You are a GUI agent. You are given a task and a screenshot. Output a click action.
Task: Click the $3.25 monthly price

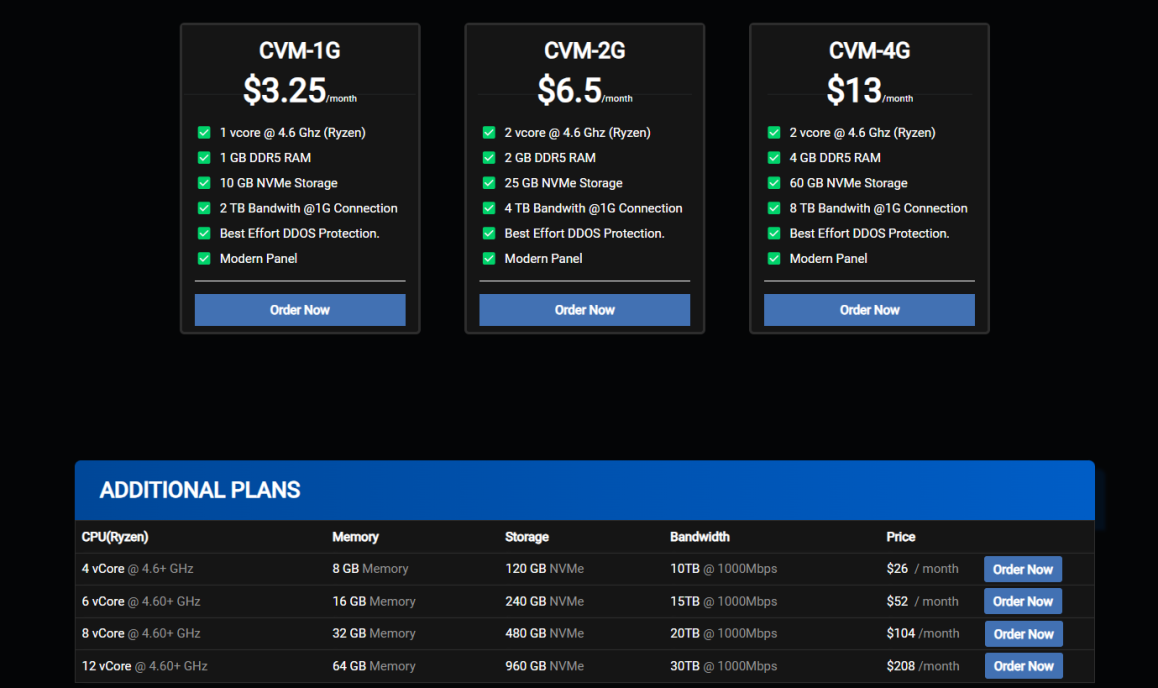(x=300, y=90)
